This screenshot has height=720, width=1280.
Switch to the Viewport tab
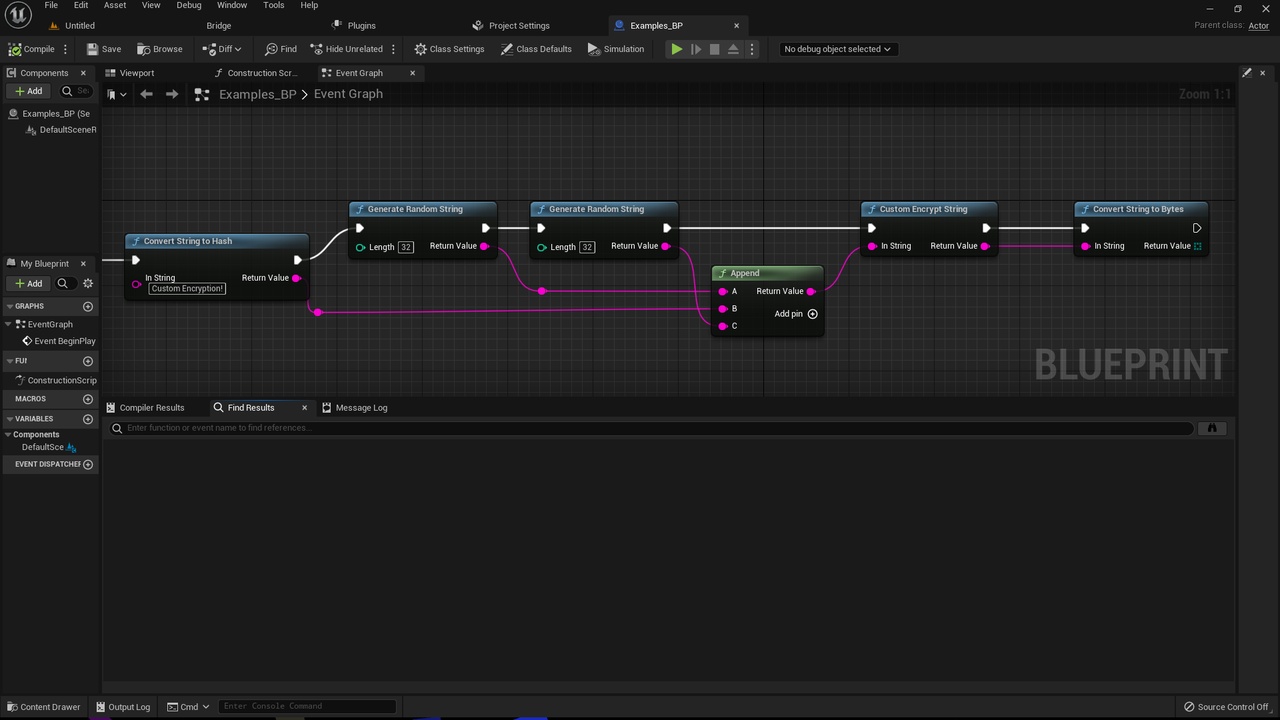[137, 73]
